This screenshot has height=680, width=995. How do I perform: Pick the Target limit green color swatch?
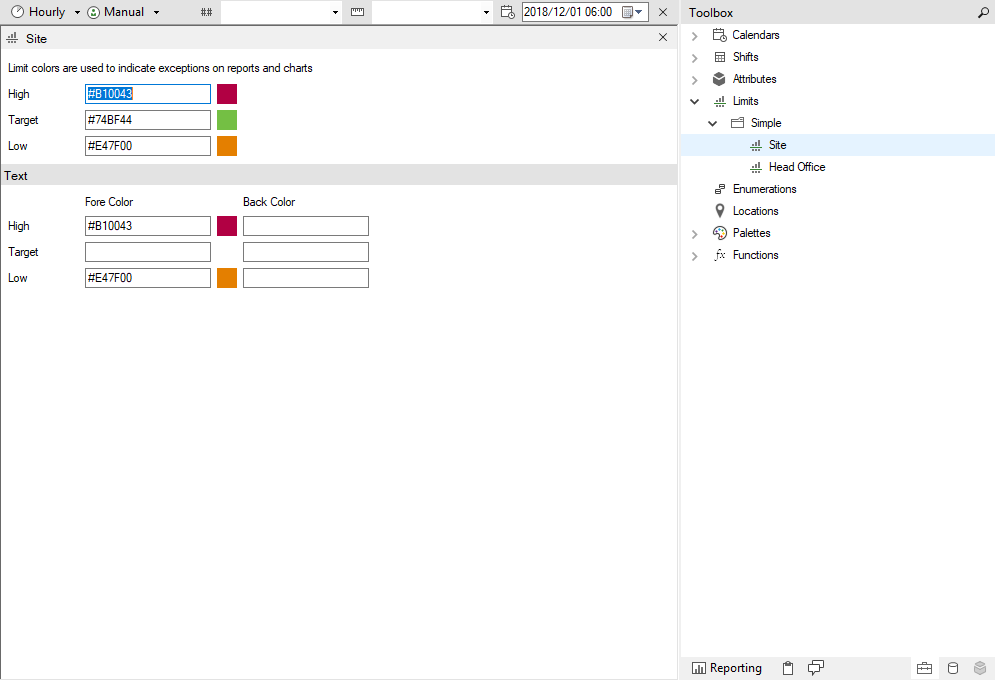coord(227,120)
